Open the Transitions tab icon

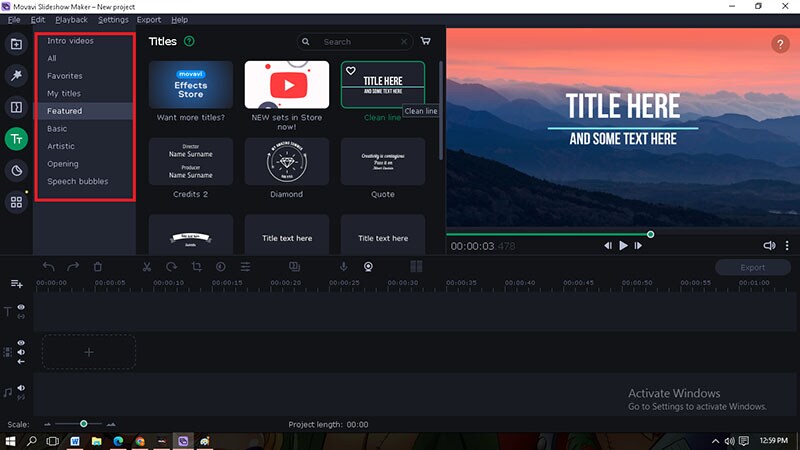point(16,107)
